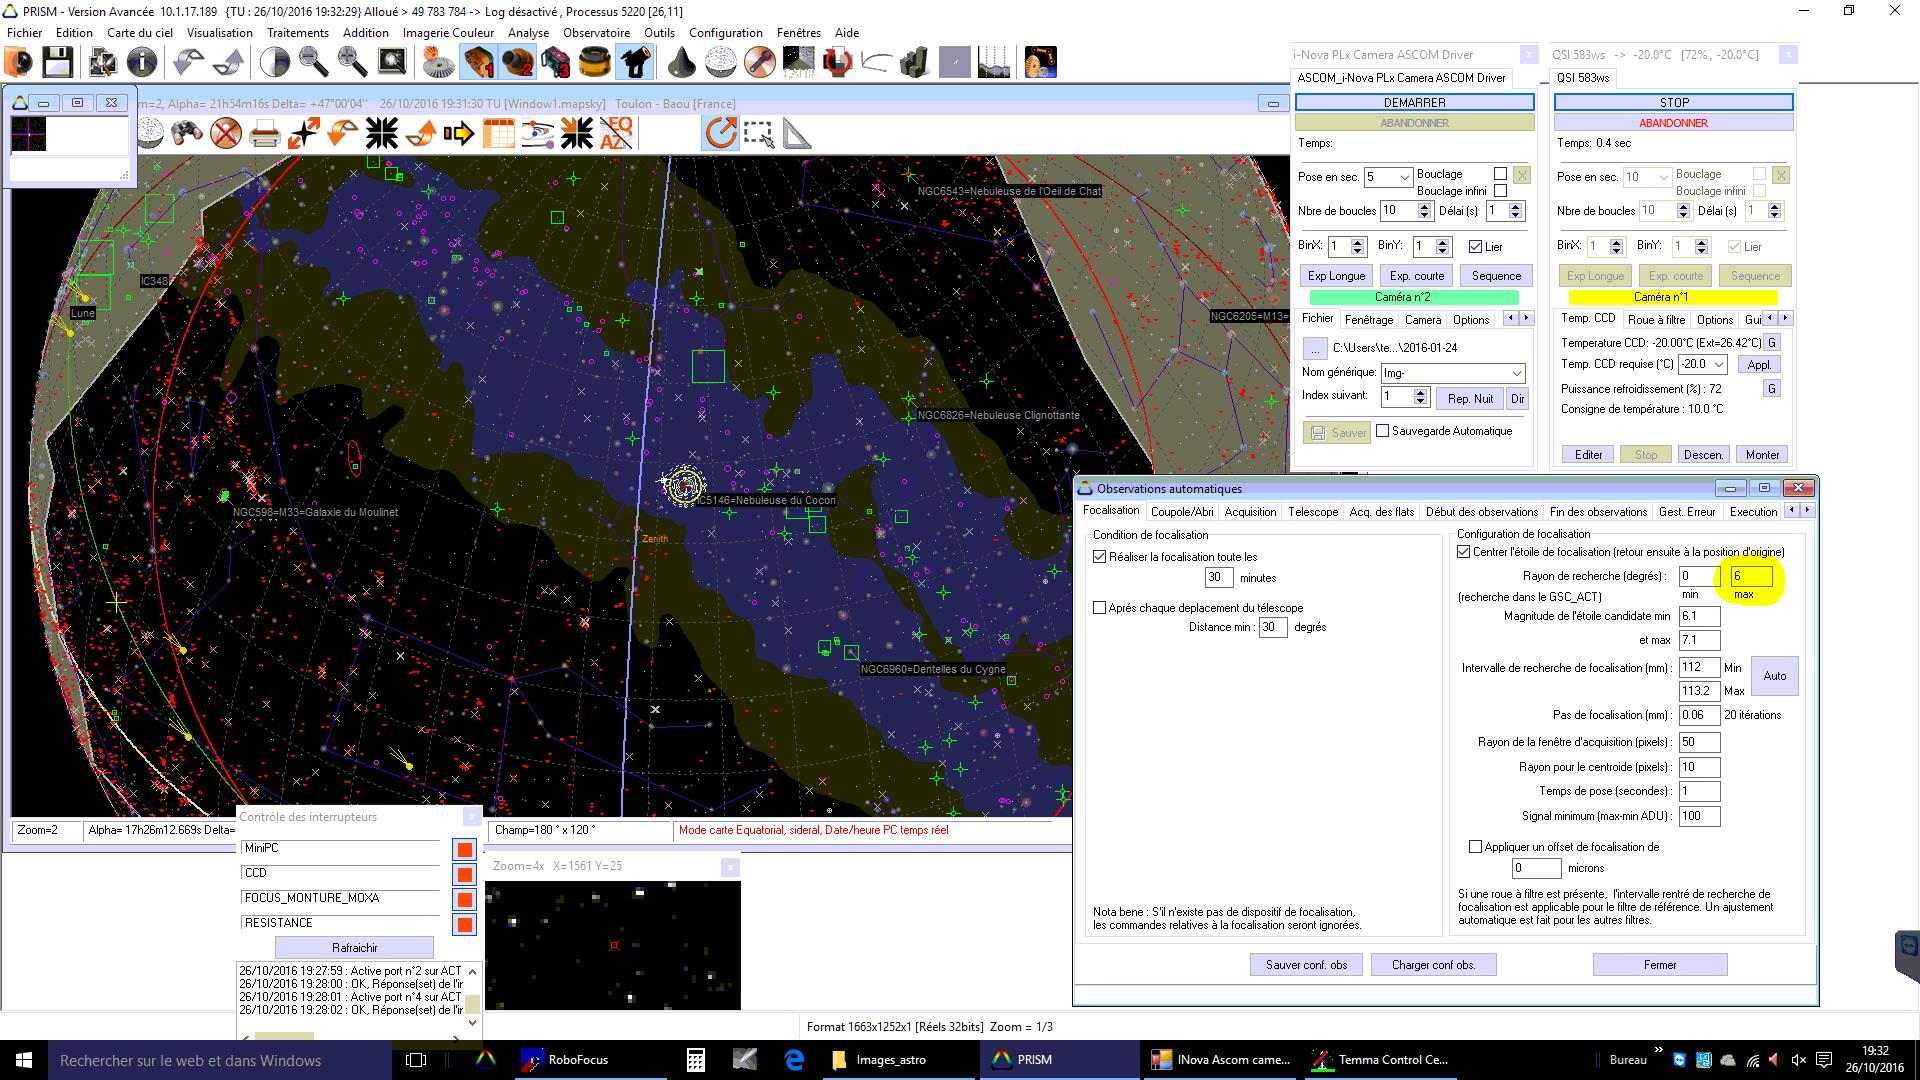Image resolution: width=1920 pixels, height=1080 pixels.
Task: Toggle 'Réaliser la focalisation toute les' checkbox
Action: click(1100, 557)
